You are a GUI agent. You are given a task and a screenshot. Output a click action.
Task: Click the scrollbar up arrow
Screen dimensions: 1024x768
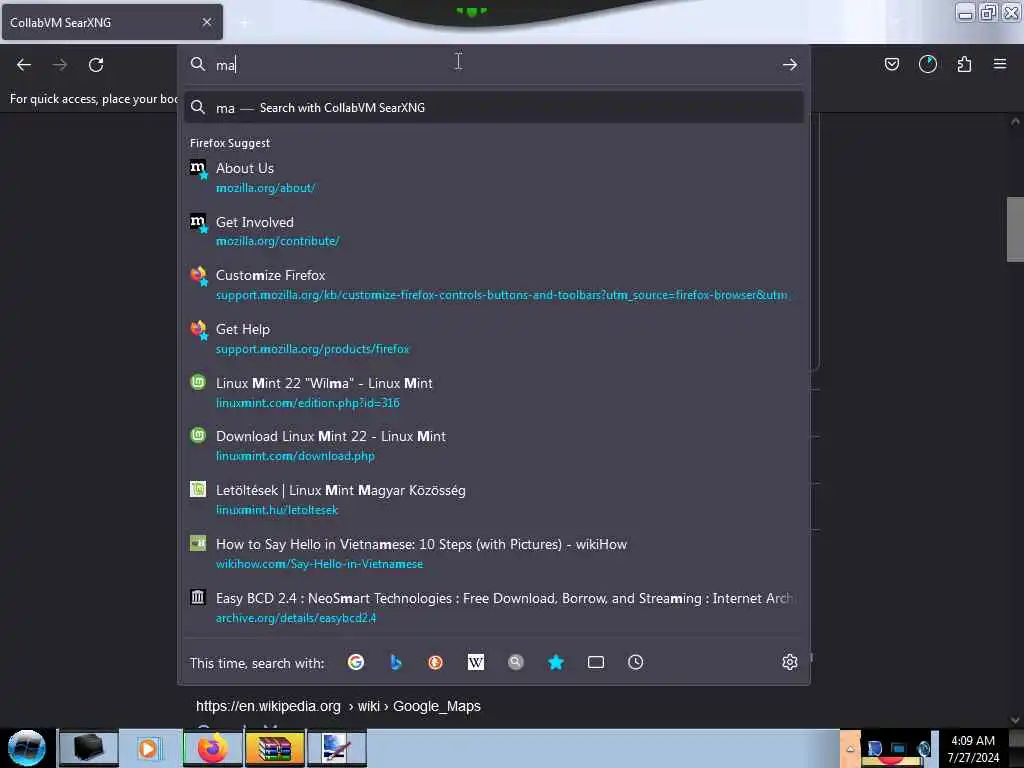pos(1015,121)
